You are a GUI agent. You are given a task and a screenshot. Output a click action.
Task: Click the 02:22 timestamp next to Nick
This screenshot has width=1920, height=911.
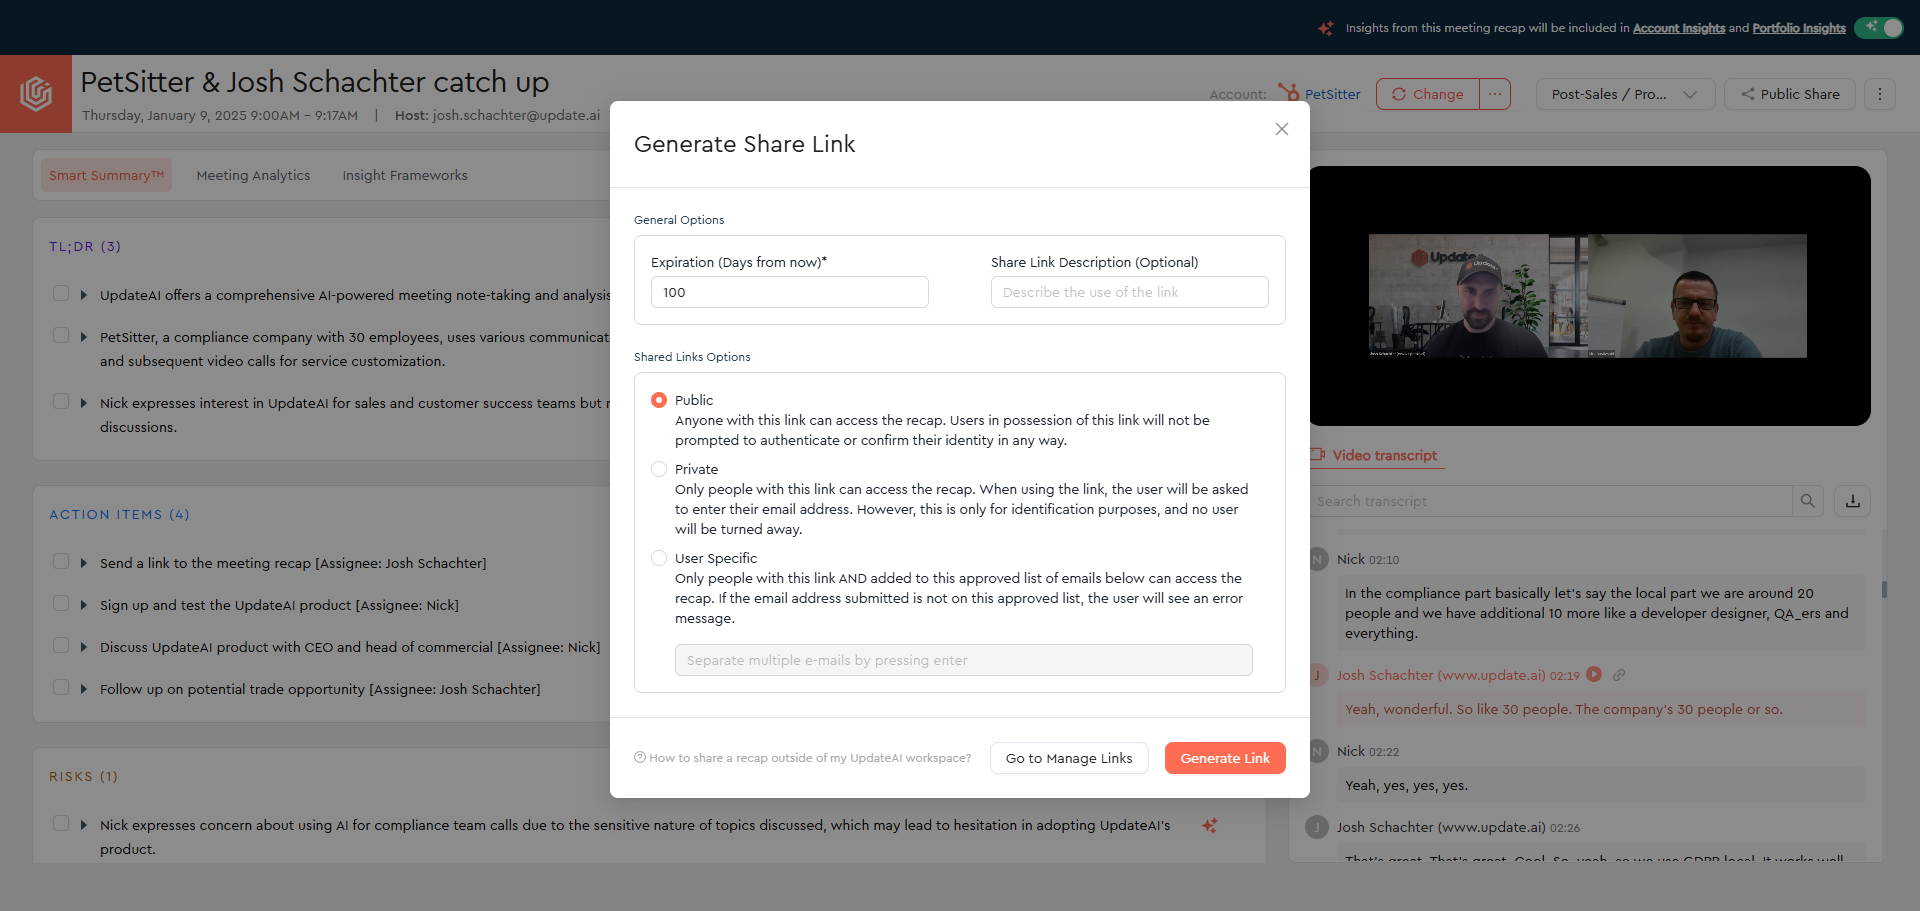[1384, 752]
